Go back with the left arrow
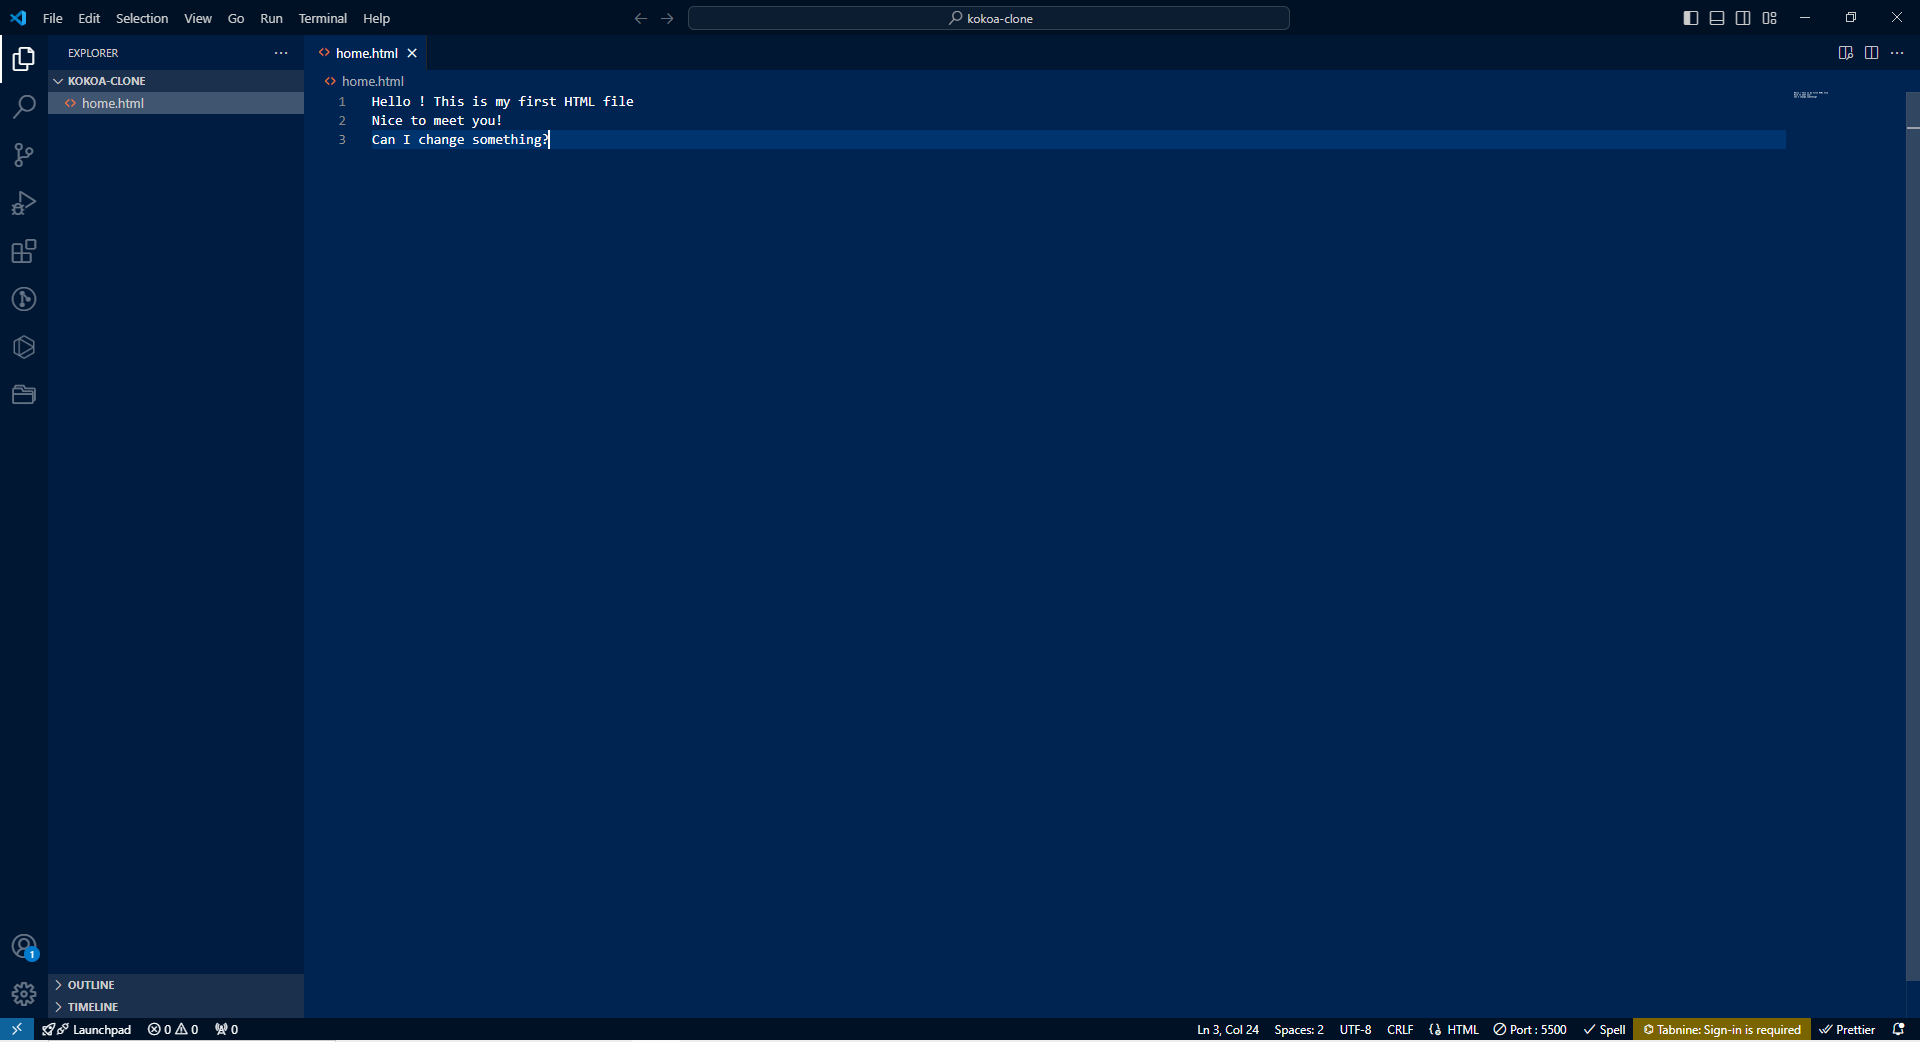Screen dimensions: 1920x1042 pyautogui.click(x=641, y=18)
